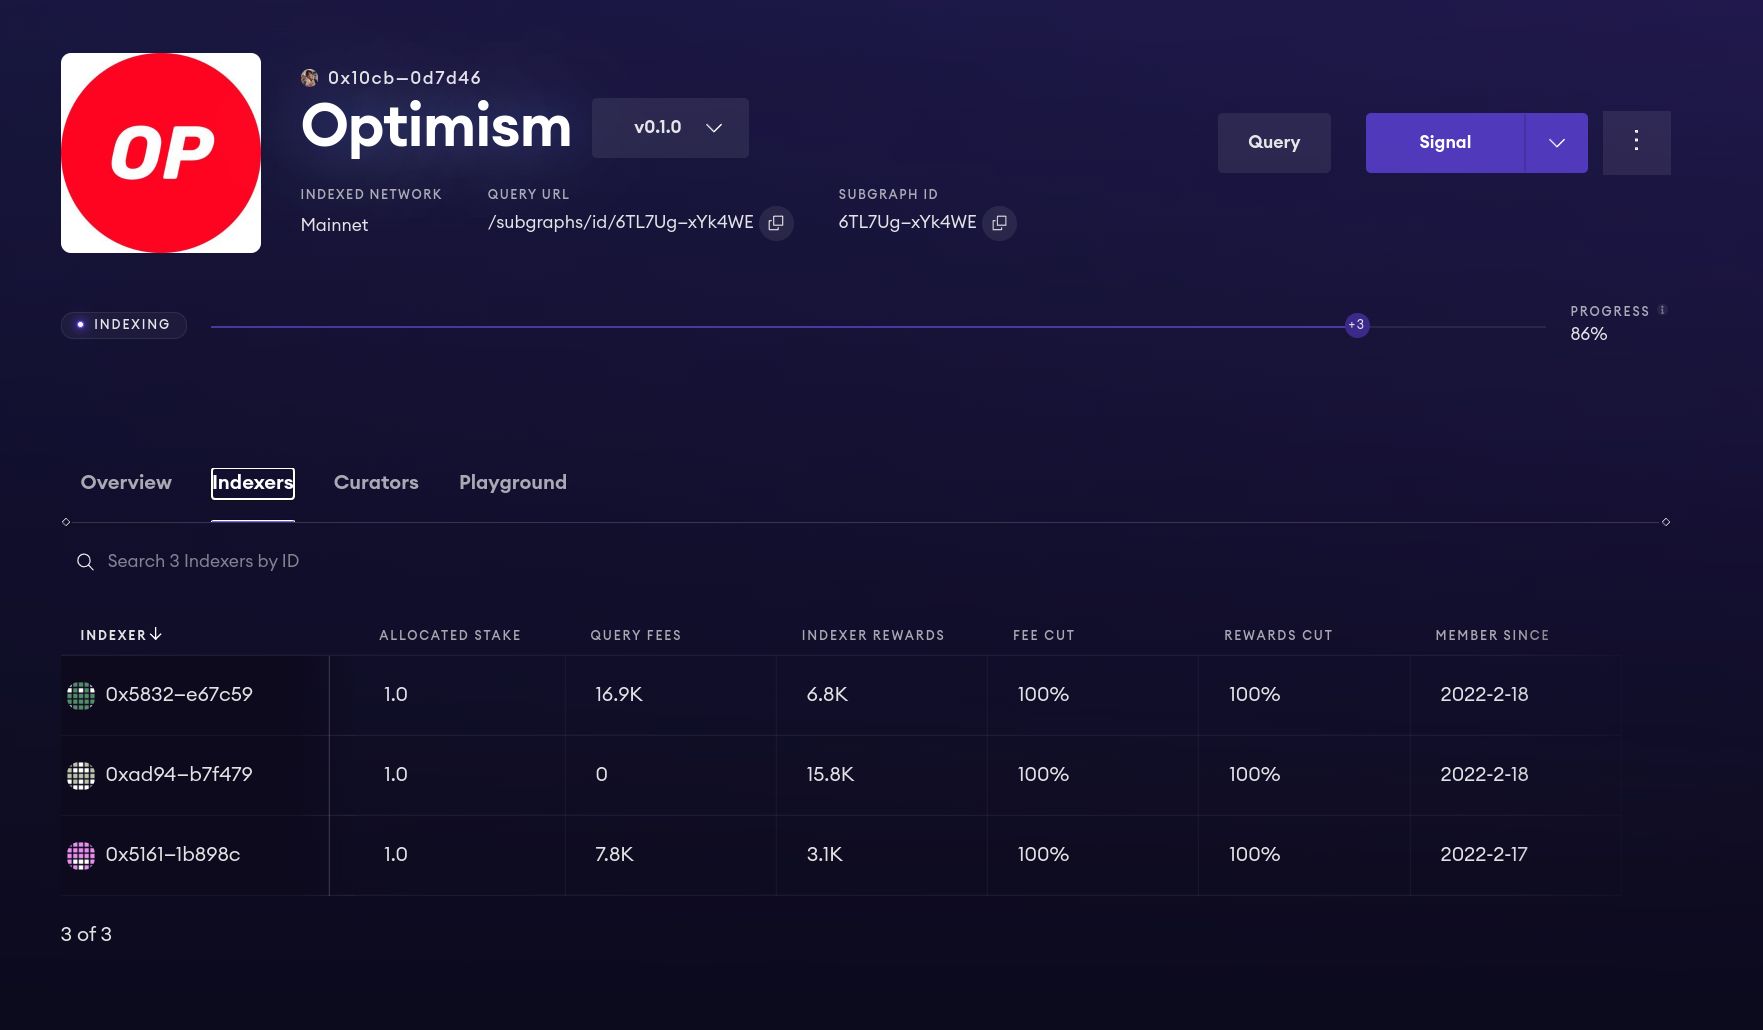Image resolution: width=1763 pixels, height=1030 pixels.
Task: Switch to the Curators tab
Action: click(x=376, y=483)
